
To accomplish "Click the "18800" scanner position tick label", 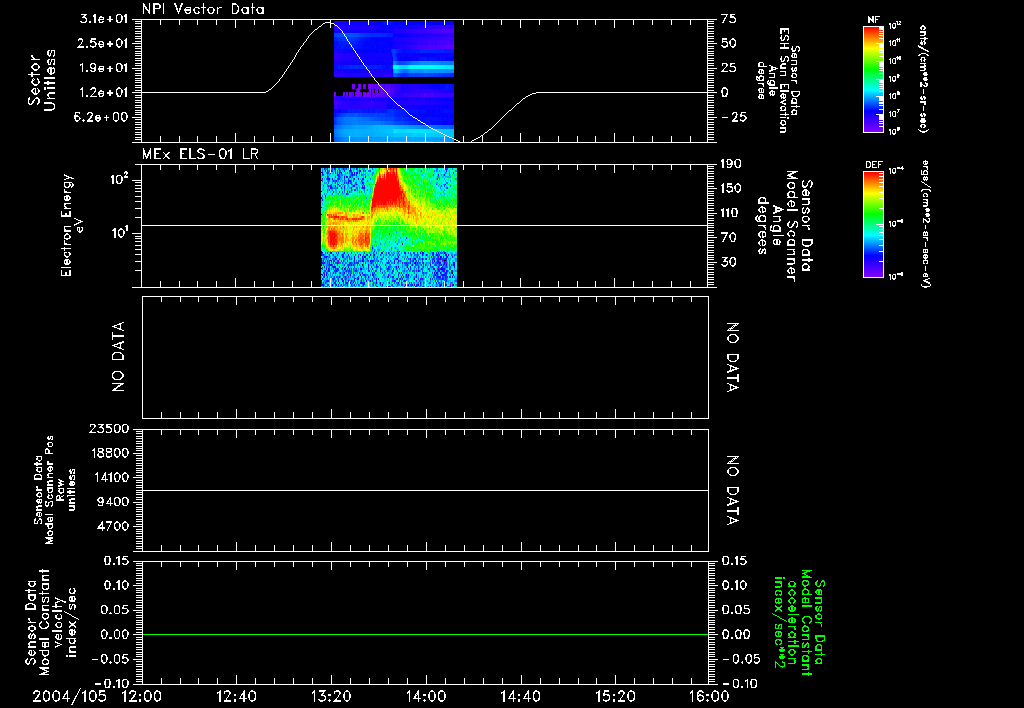I will [x=110, y=453].
